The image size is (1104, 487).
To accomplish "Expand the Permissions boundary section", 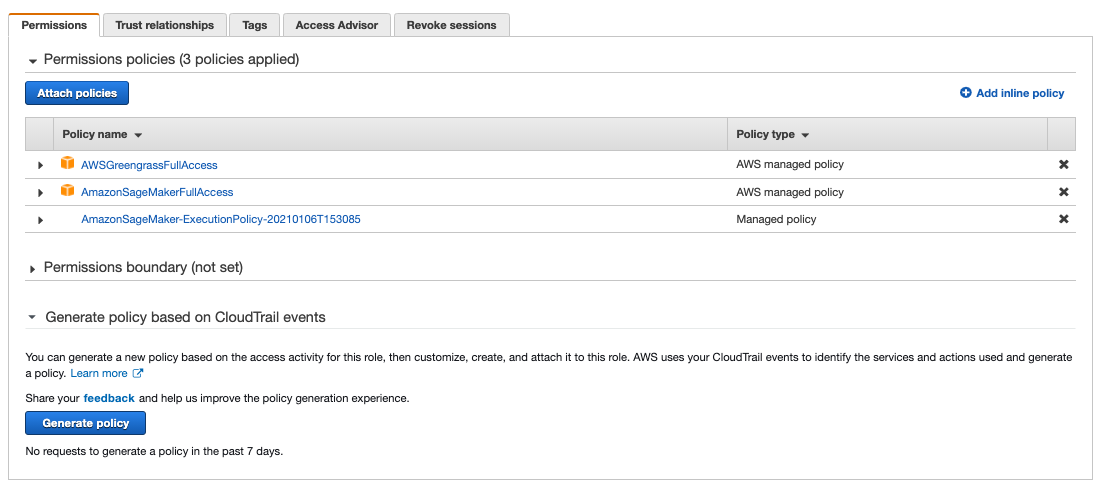I will click(x=32, y=269).
